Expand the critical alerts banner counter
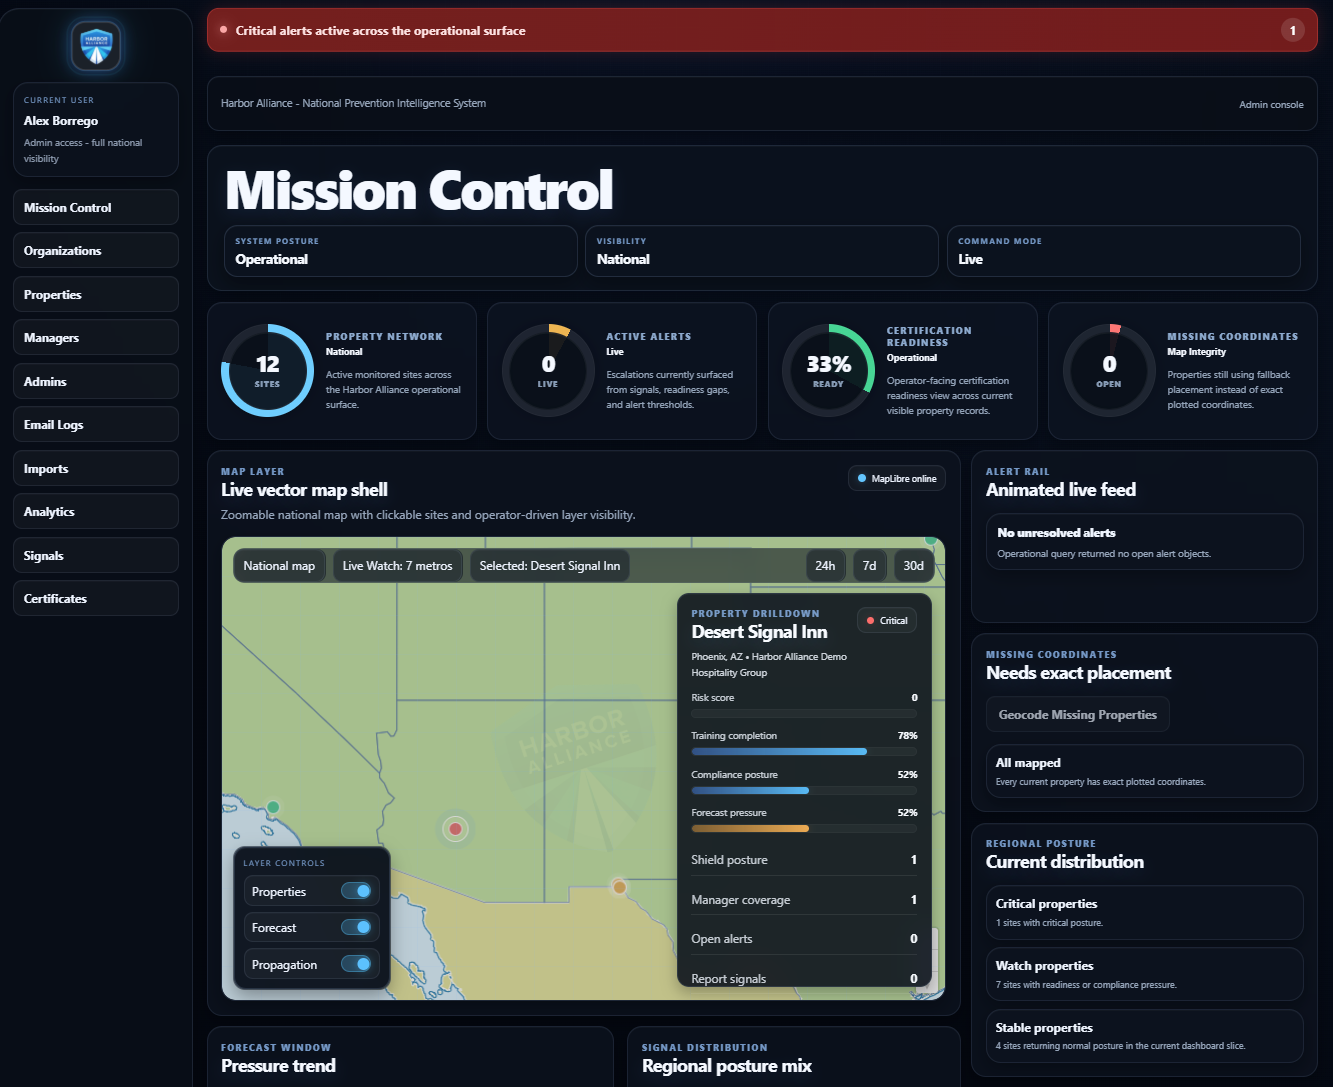Image resolution: width=1333 pixels, height=1087 pixels. 1293,30
